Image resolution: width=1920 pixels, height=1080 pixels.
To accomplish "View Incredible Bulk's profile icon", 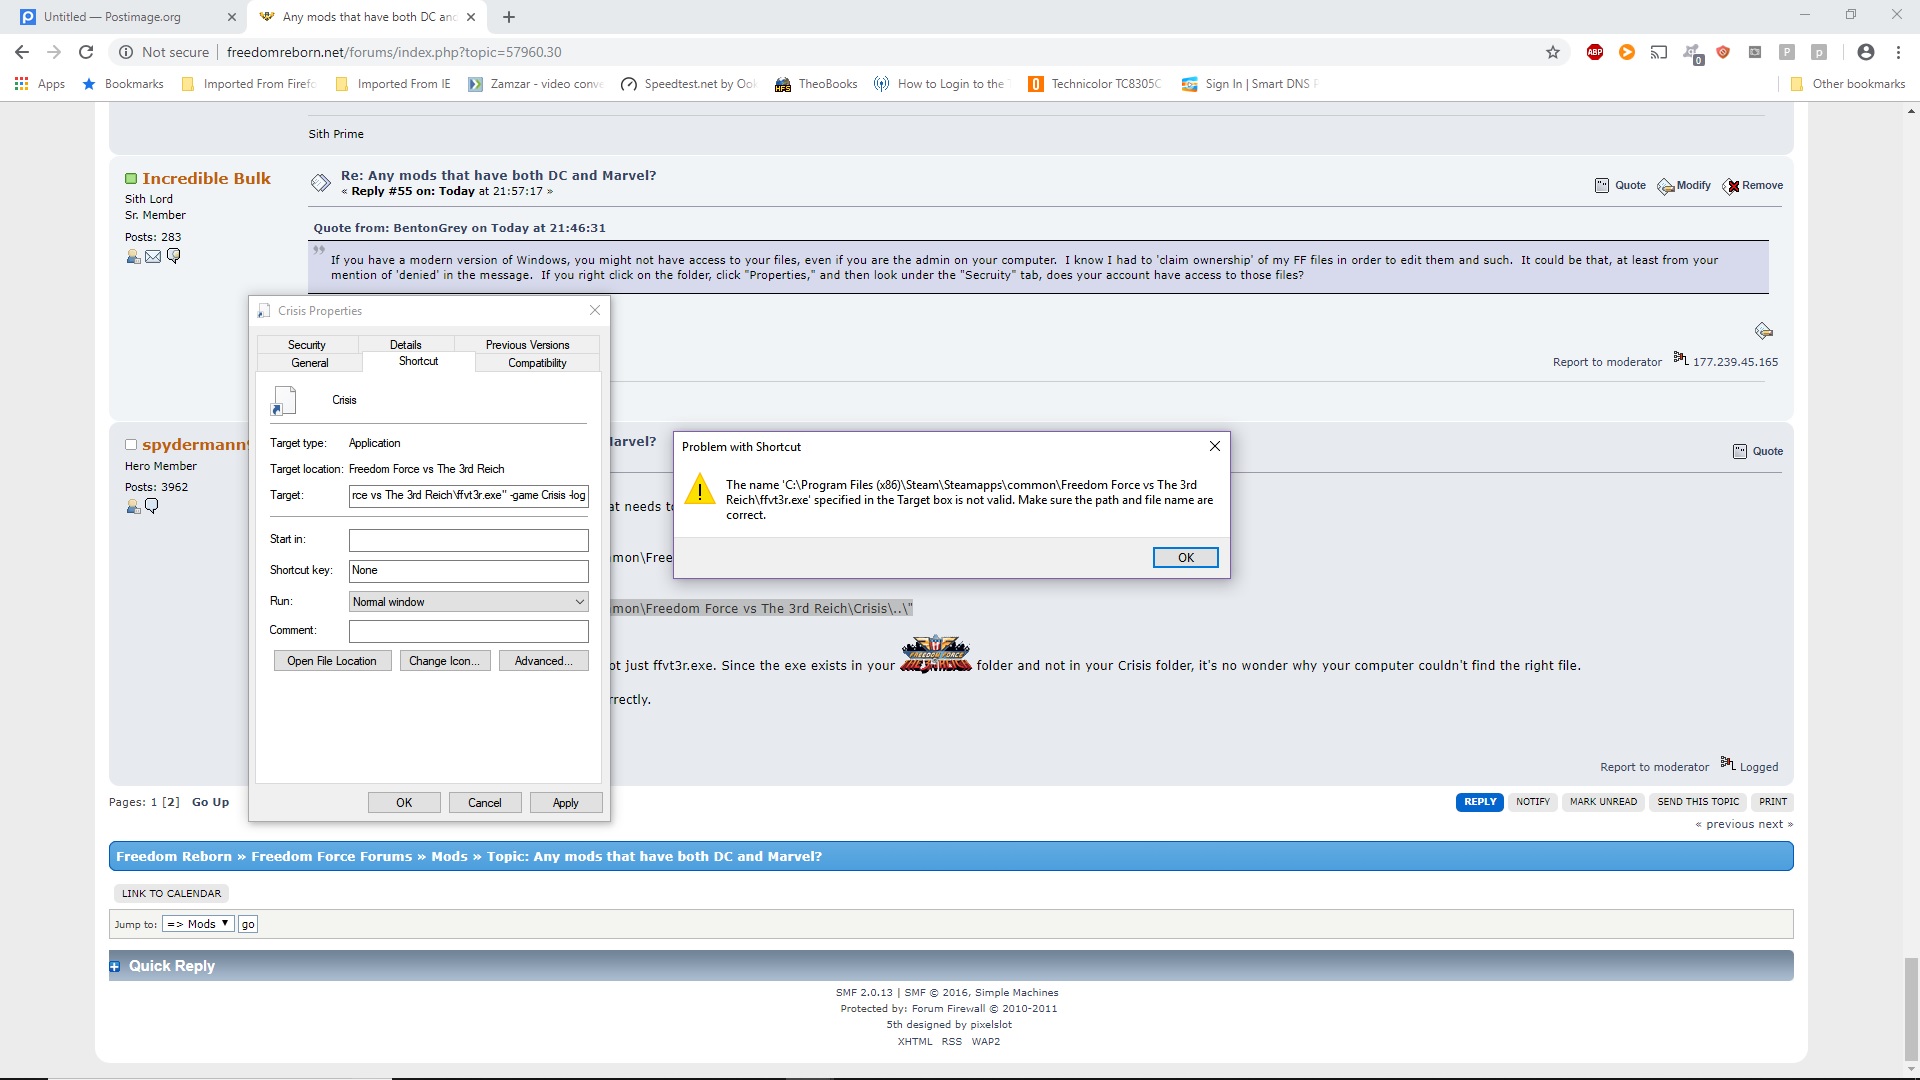I will (x=133, y=257).
